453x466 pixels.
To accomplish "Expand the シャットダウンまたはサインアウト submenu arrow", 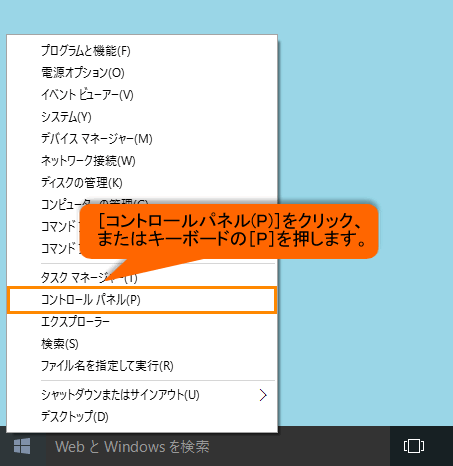I will coord(263,395).
